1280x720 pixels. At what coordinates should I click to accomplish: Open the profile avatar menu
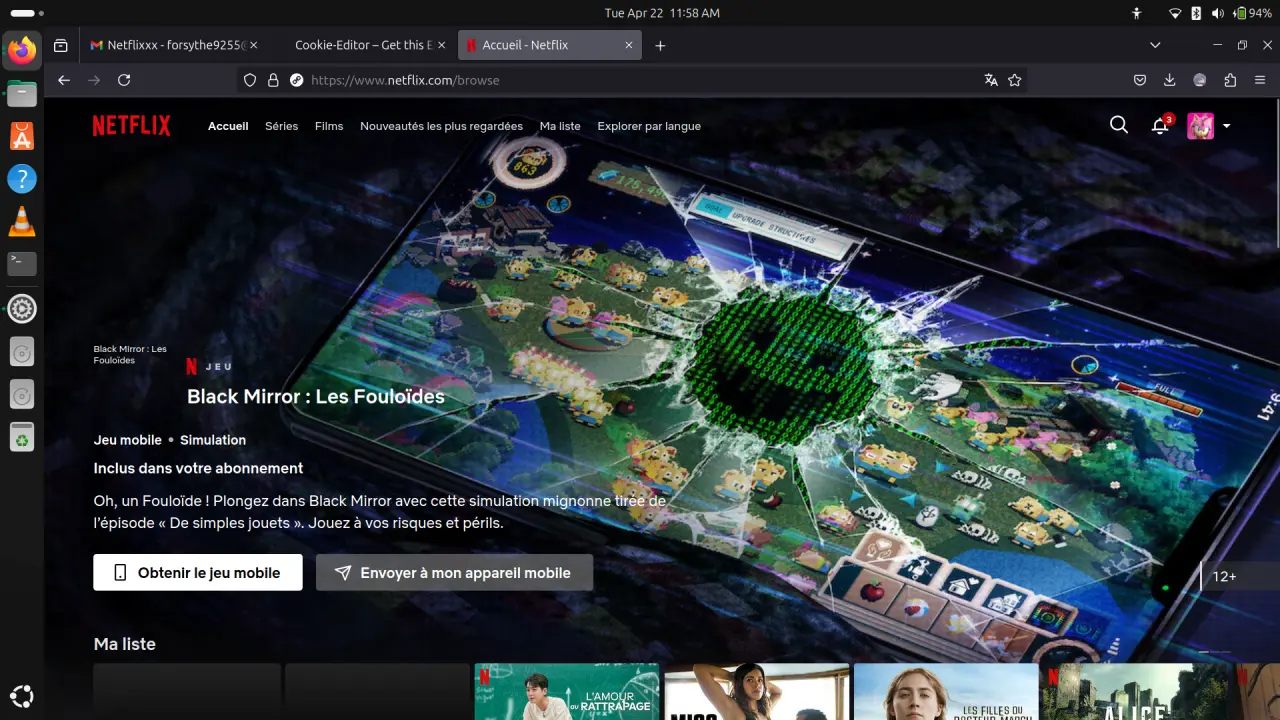click(x=1200, y=126)
